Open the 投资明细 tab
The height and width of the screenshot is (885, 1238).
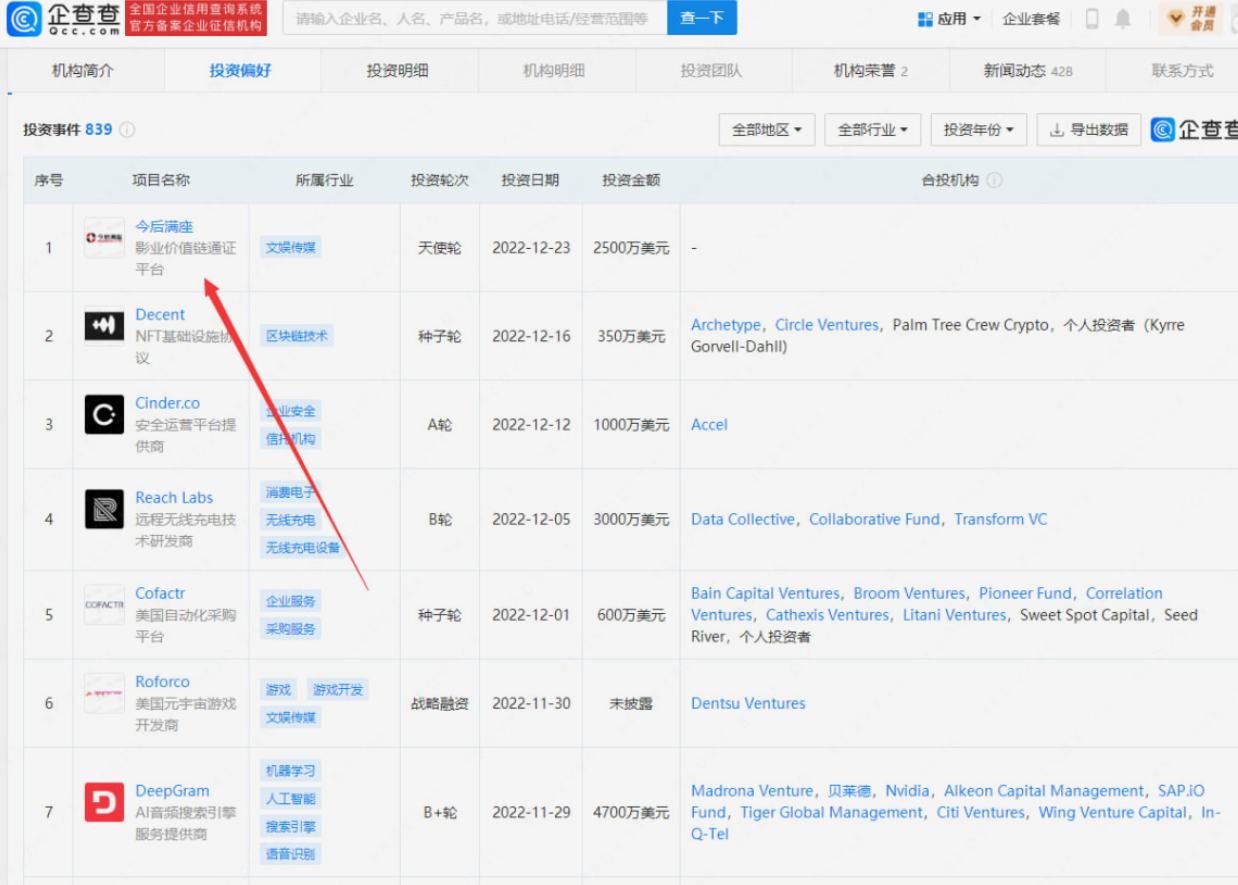tap(397, 71)
